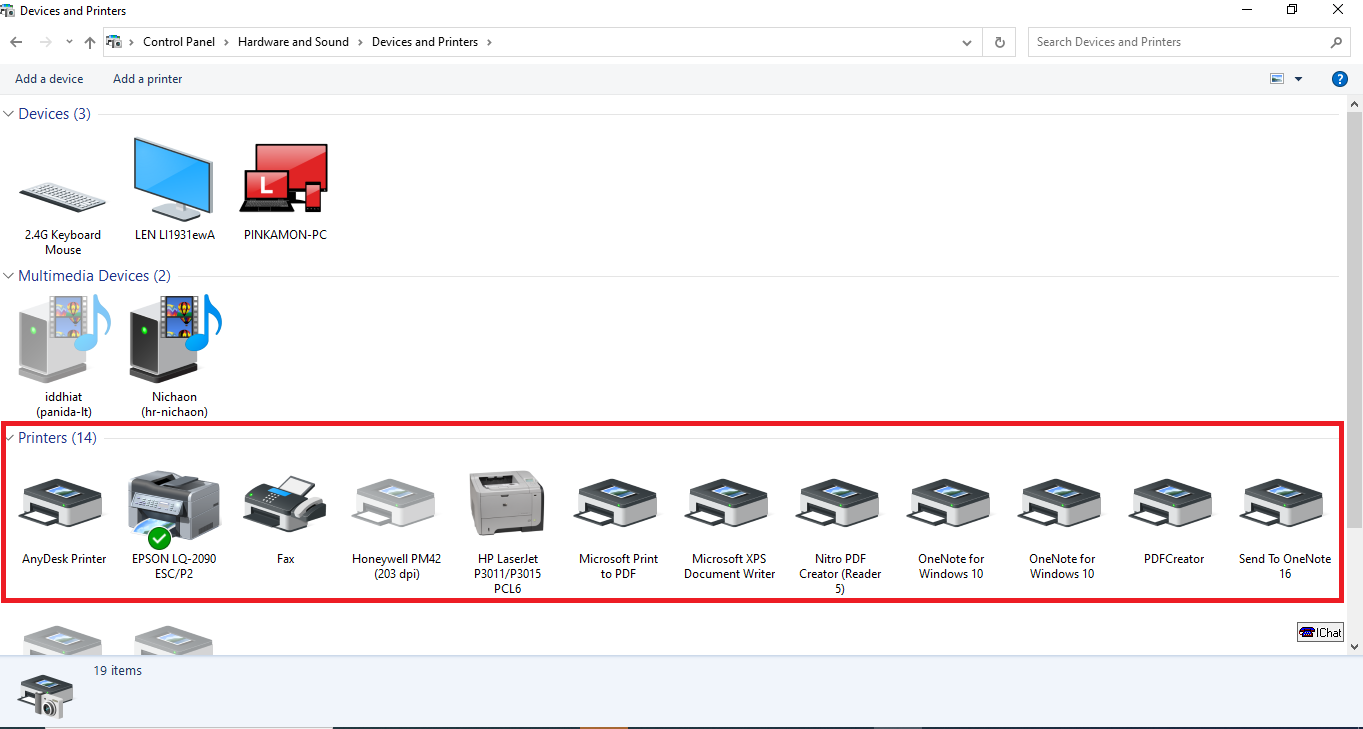Screen dimensions: 1363x729
Task: Expand the address bar history dropdown
Action: pos(966,43)
